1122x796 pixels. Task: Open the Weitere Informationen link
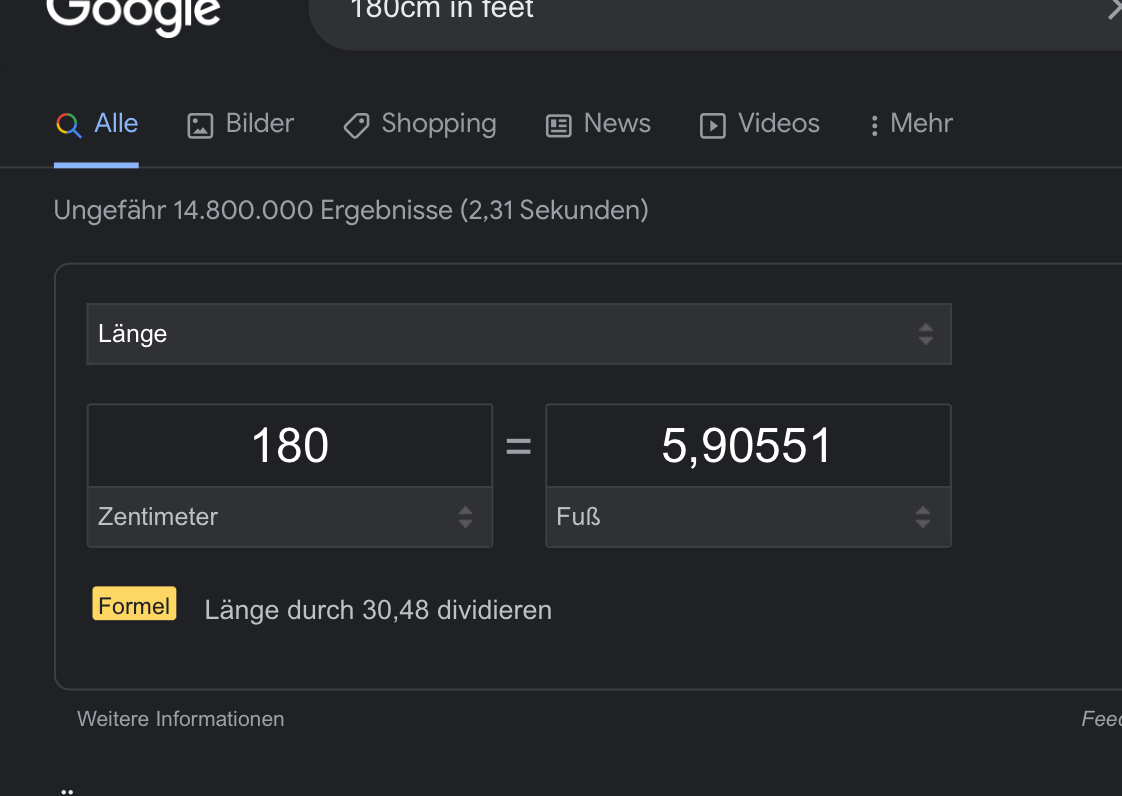click(x=180, y=719)
